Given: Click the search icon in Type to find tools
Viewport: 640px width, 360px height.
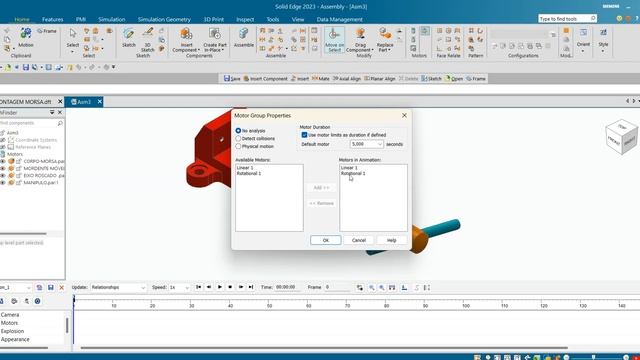Looking at the screenshot, I should 593,18.
